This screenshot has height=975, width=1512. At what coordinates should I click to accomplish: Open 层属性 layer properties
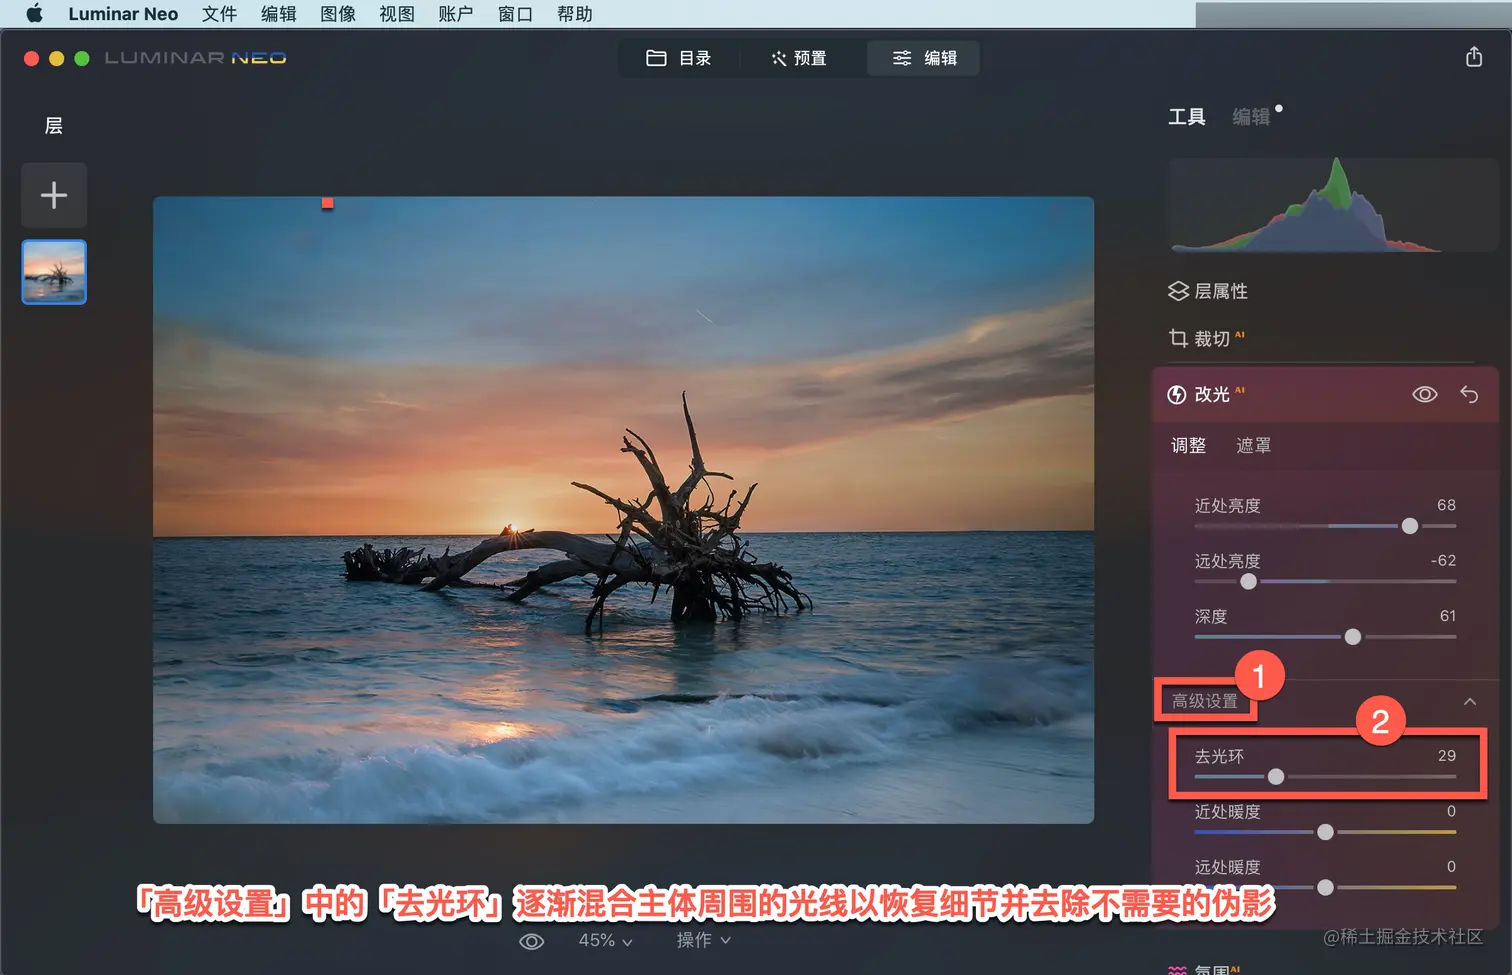(x=1221, y=291)
